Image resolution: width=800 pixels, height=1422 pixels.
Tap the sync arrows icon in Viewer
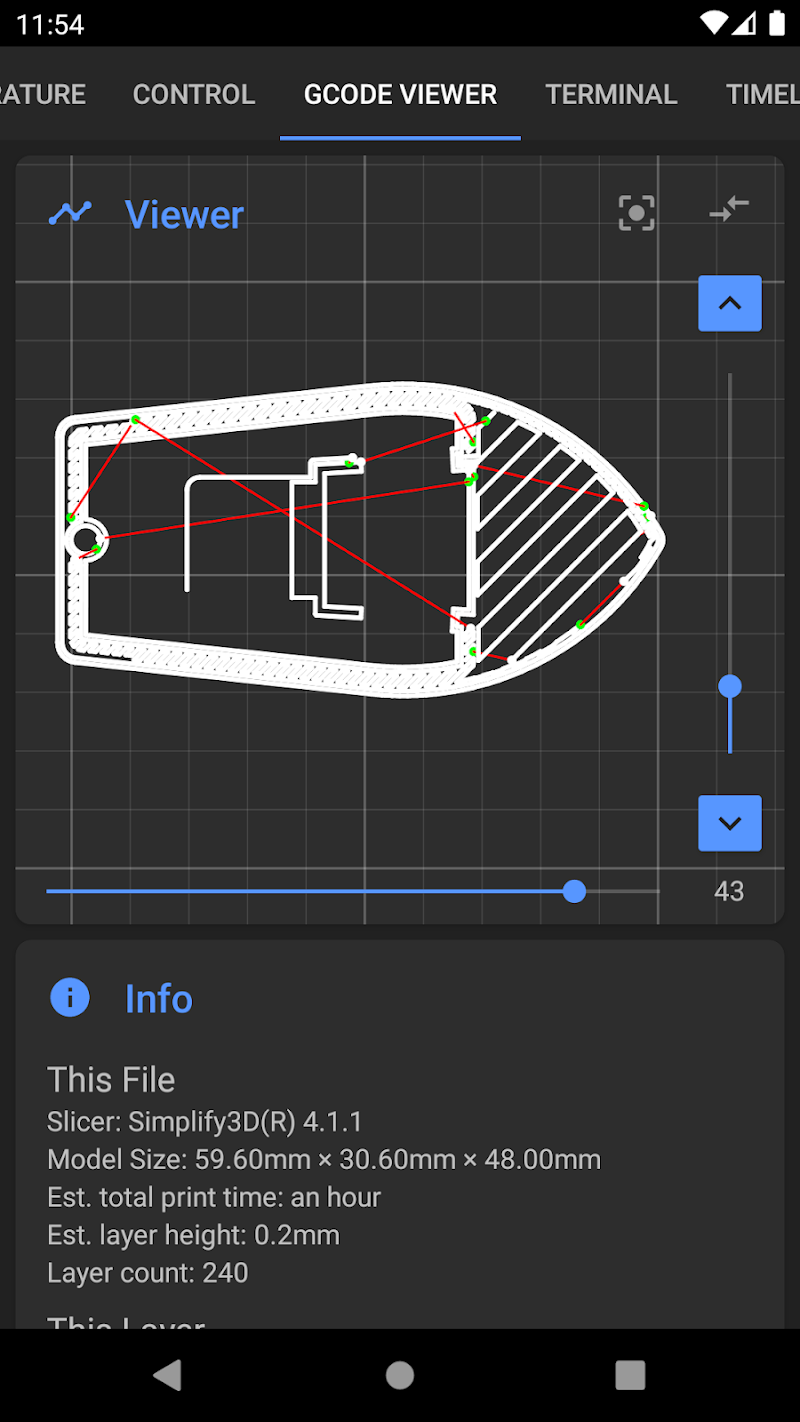pyautogui.click(x=729, y=210)
